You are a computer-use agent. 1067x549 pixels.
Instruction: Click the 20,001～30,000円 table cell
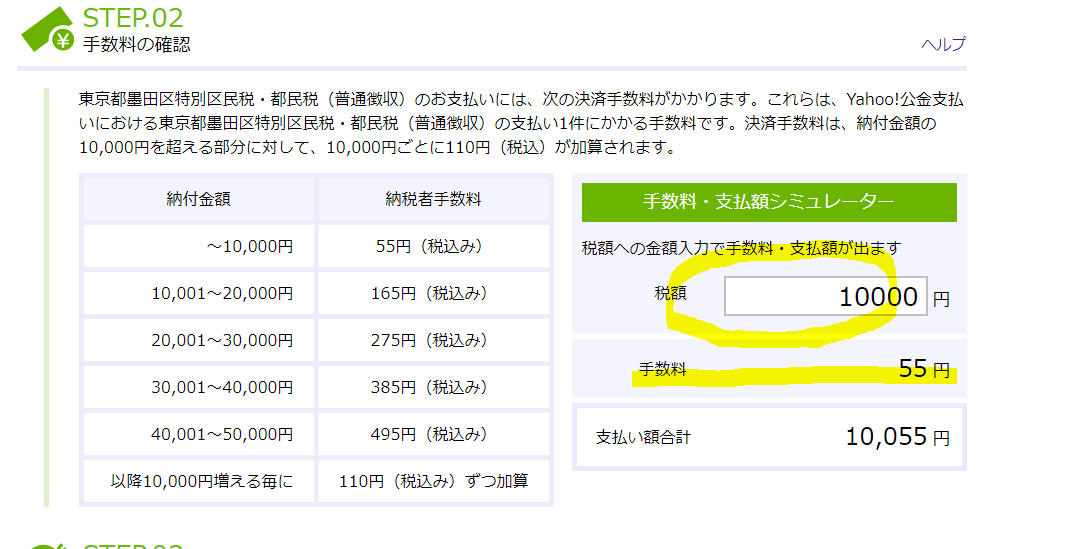(x=199, y=340)
